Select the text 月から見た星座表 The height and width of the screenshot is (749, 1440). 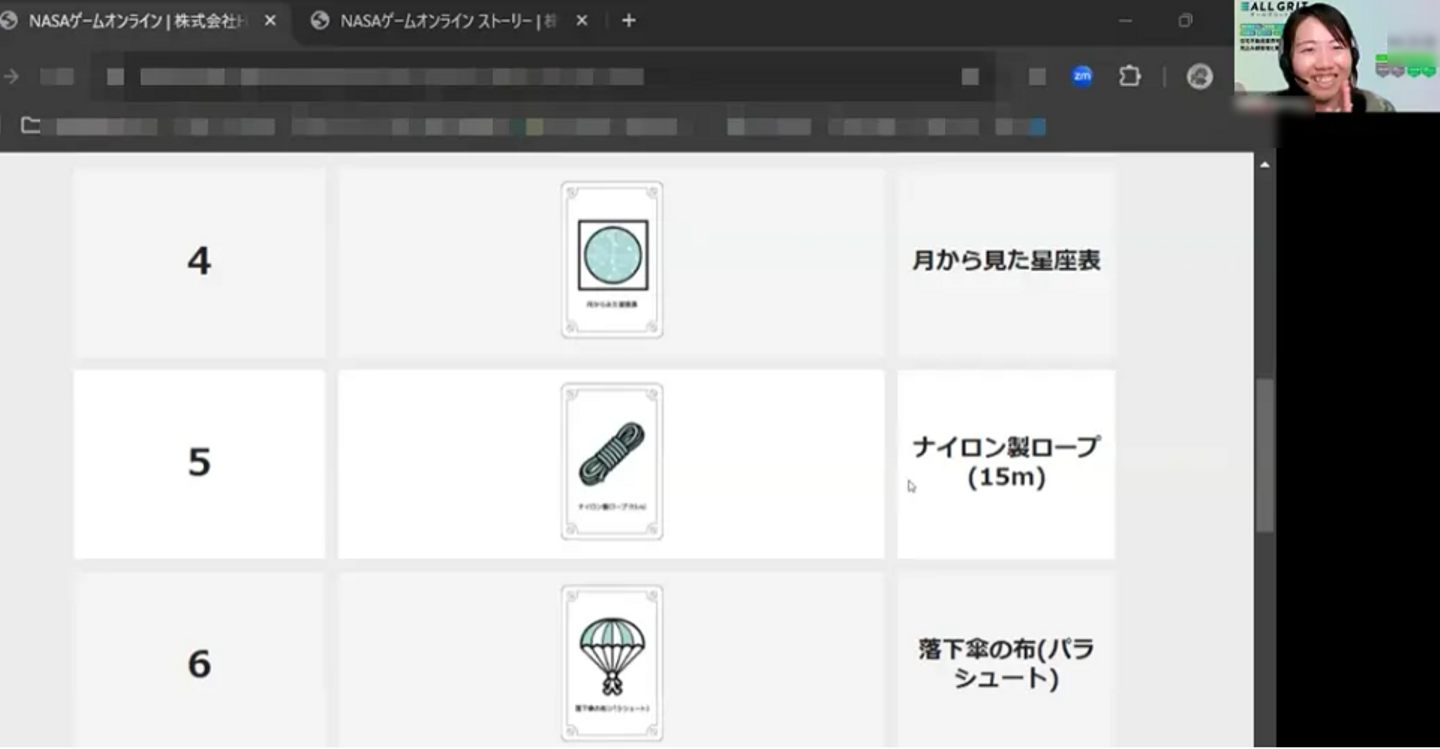(1006, 261)
